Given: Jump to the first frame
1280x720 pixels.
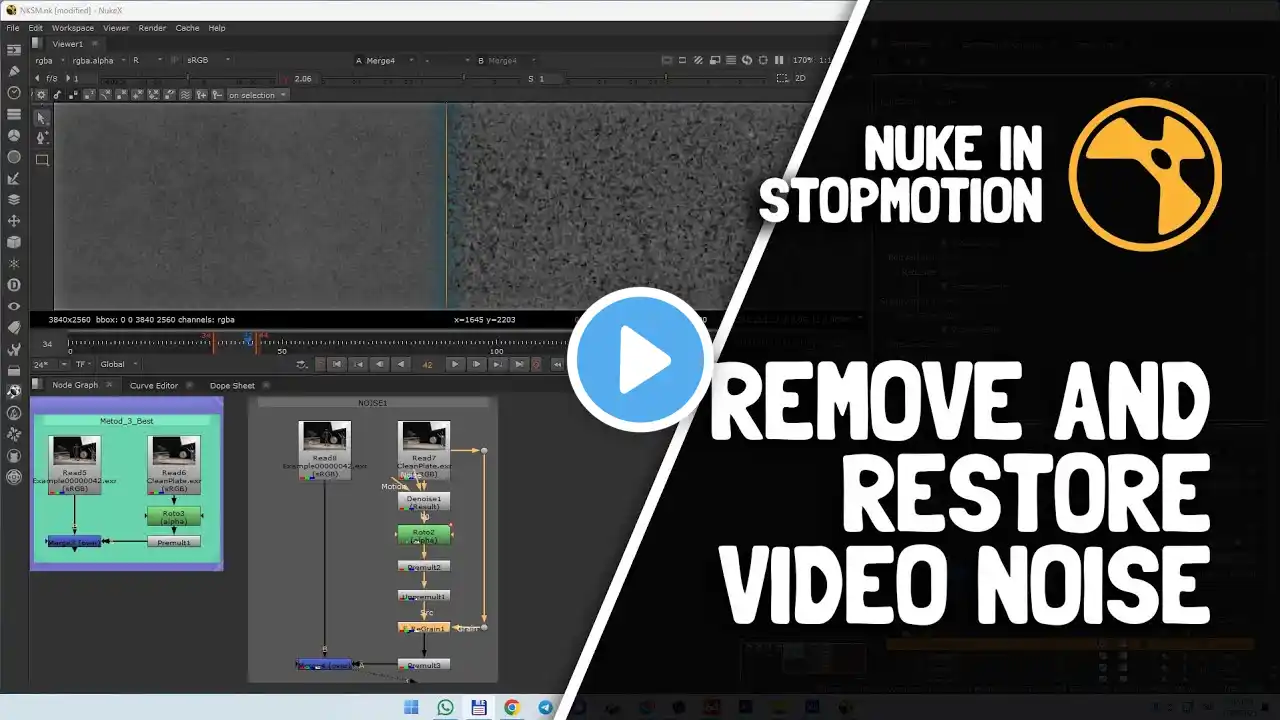Looking at the screenshot, I should (337, 364).
